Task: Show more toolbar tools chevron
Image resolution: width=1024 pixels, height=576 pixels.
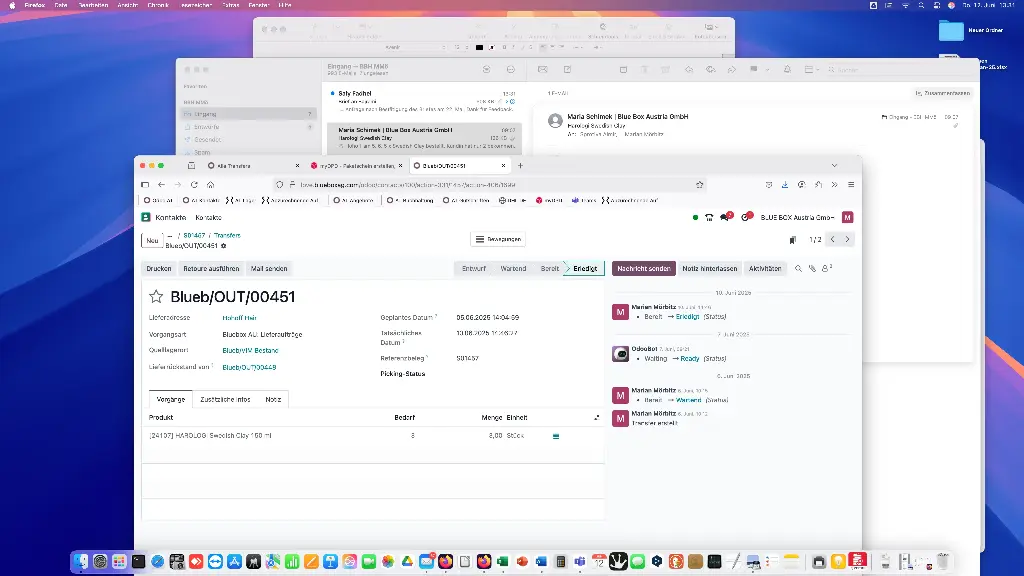Action: (x=835, y=185)
